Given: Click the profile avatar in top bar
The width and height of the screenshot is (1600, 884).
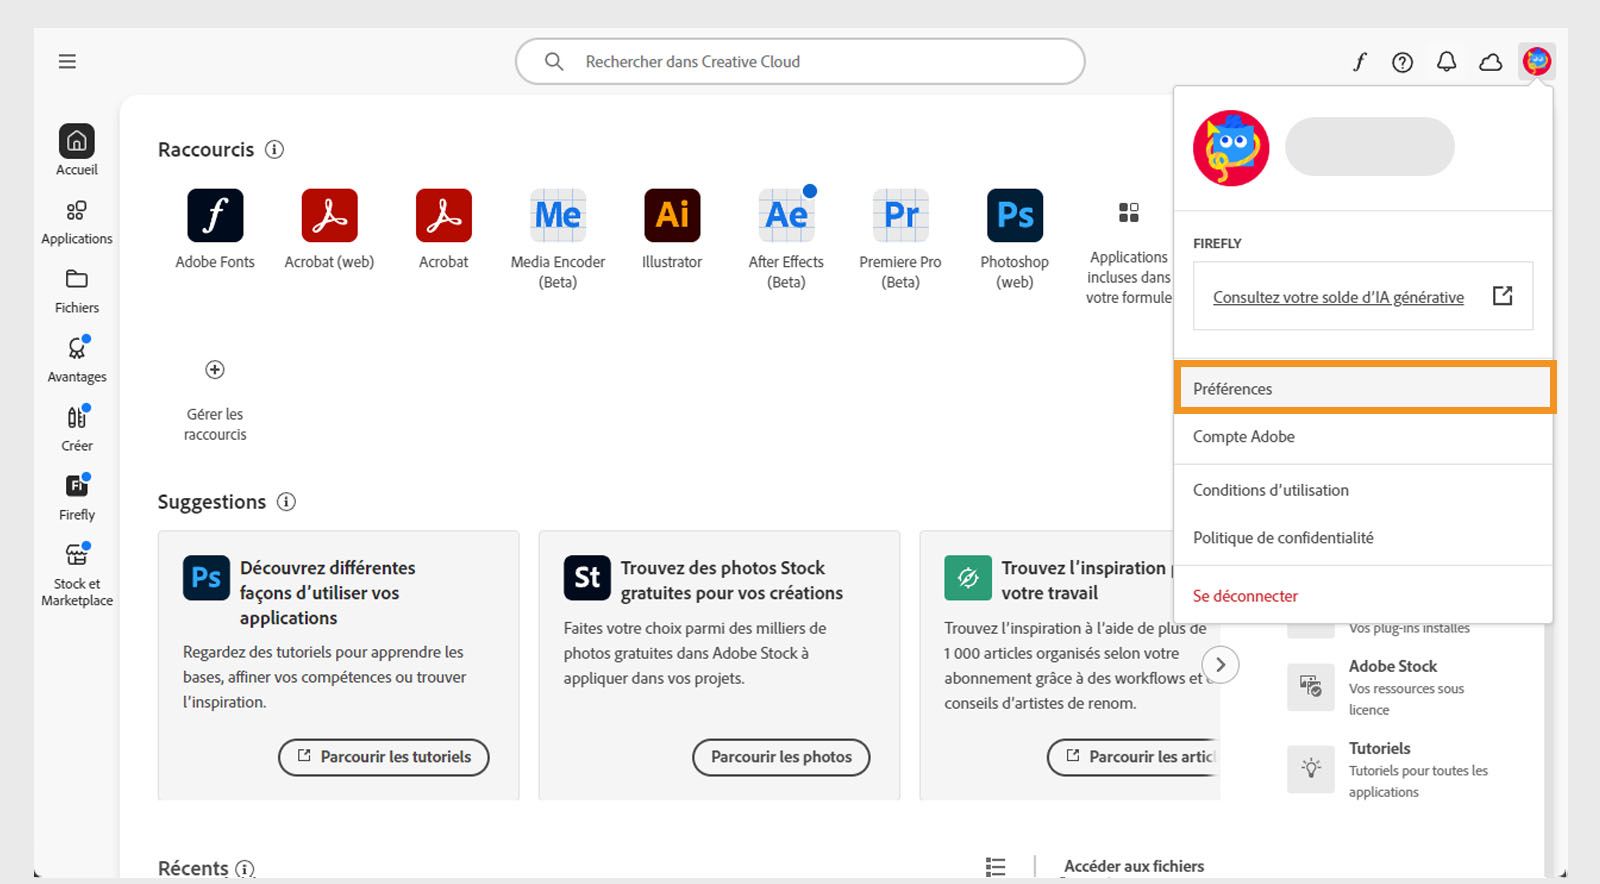Looking at the screenshot, I should click(1537, 62).
